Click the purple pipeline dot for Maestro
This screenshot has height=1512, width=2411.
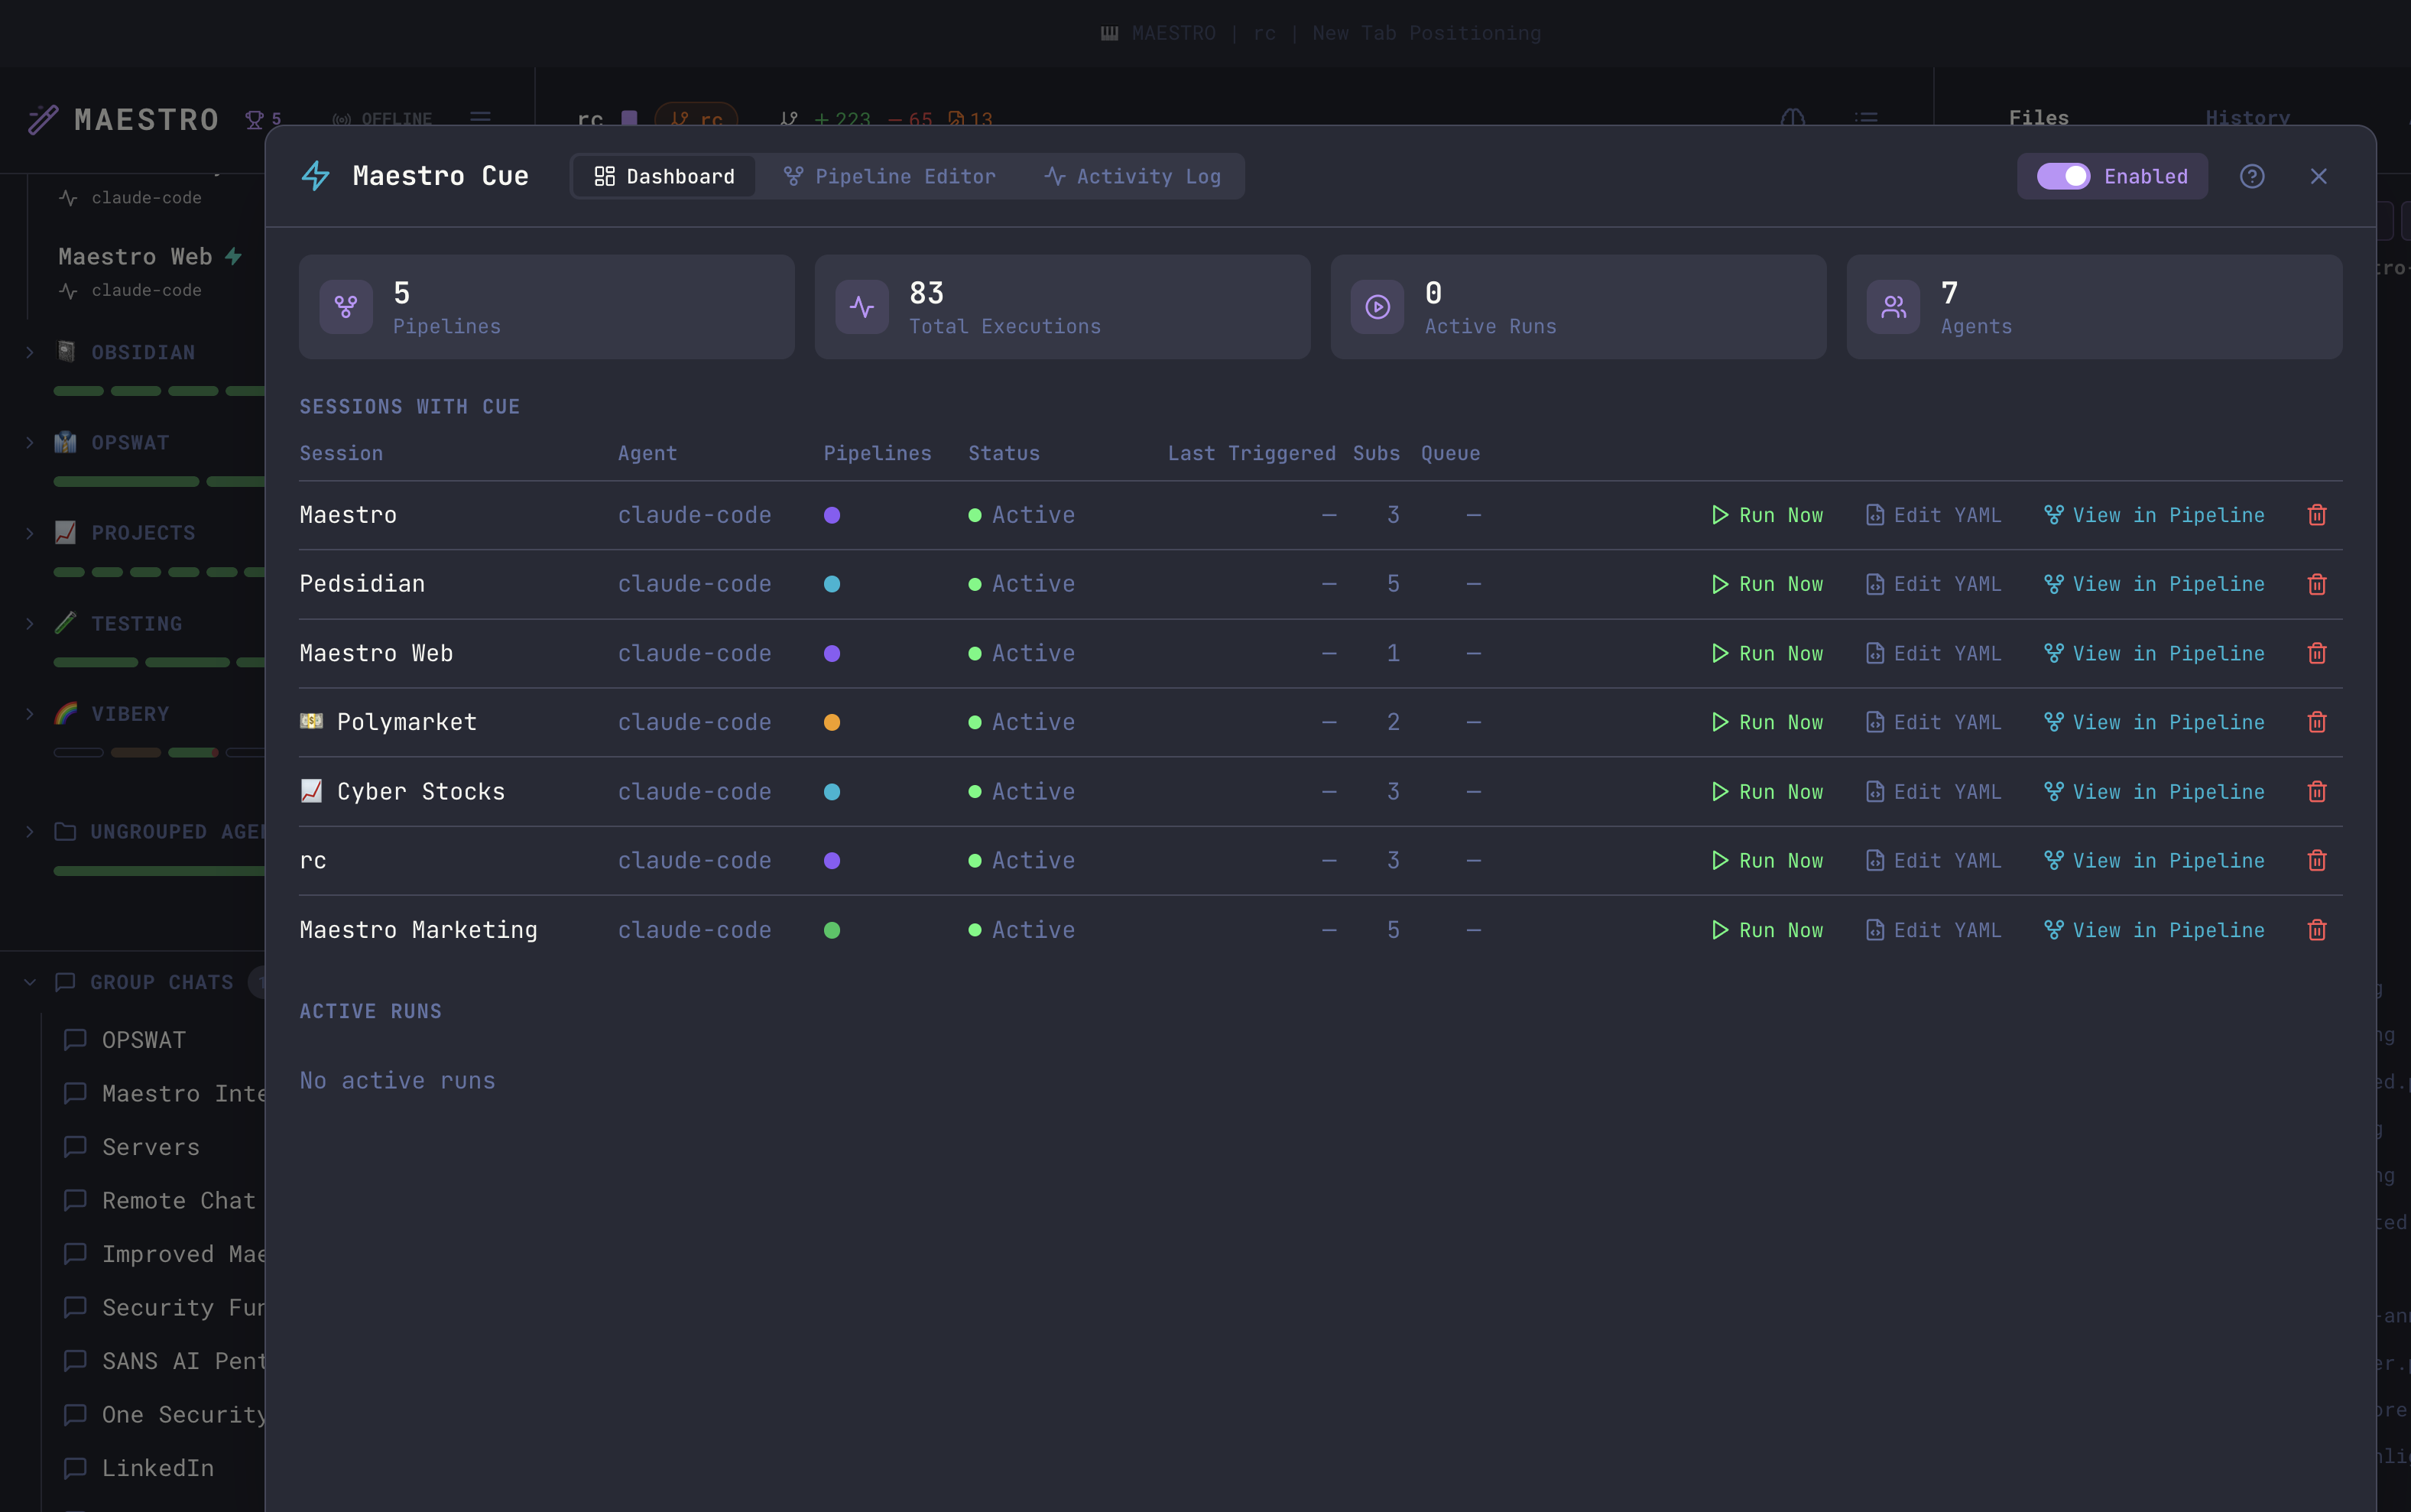pos(832,515)
